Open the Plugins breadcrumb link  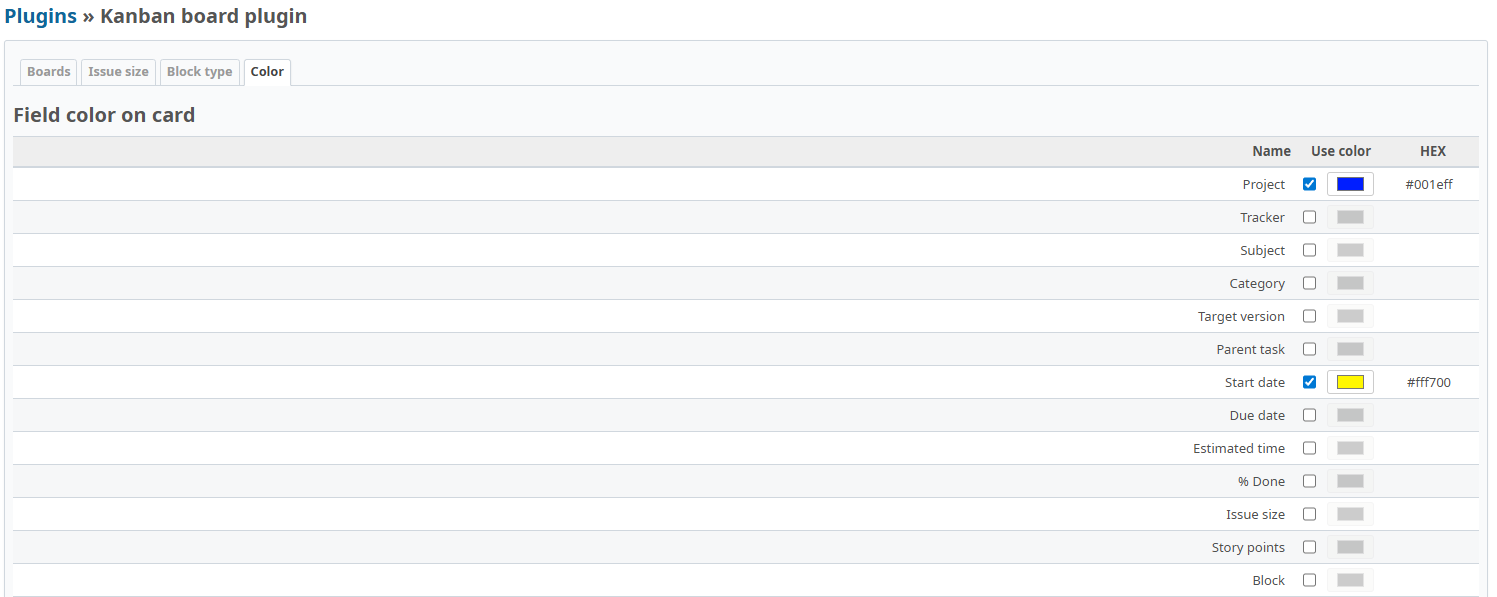pos(41,16)
